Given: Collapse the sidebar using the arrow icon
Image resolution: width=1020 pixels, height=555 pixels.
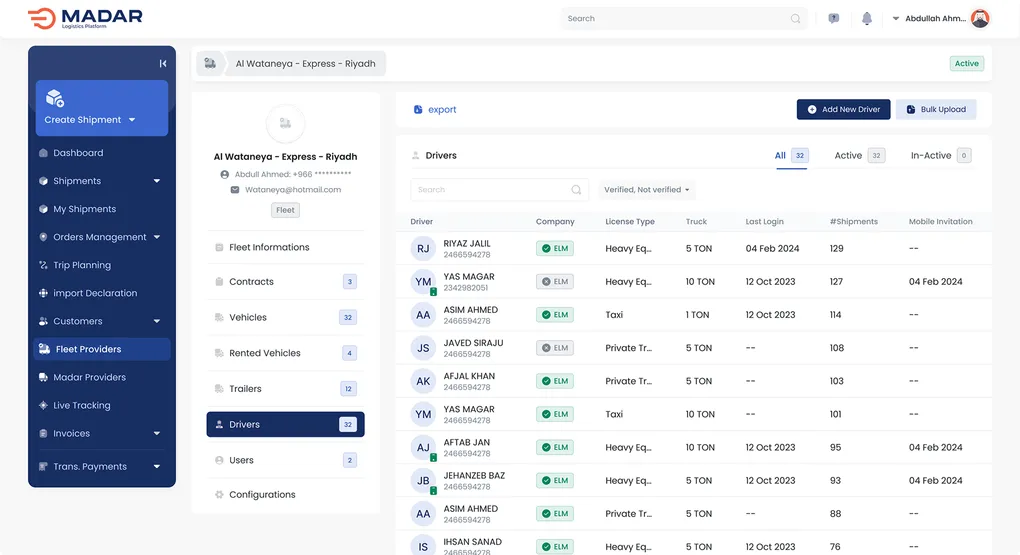Looking at the screenshot, I should click(x=163, y=63).
